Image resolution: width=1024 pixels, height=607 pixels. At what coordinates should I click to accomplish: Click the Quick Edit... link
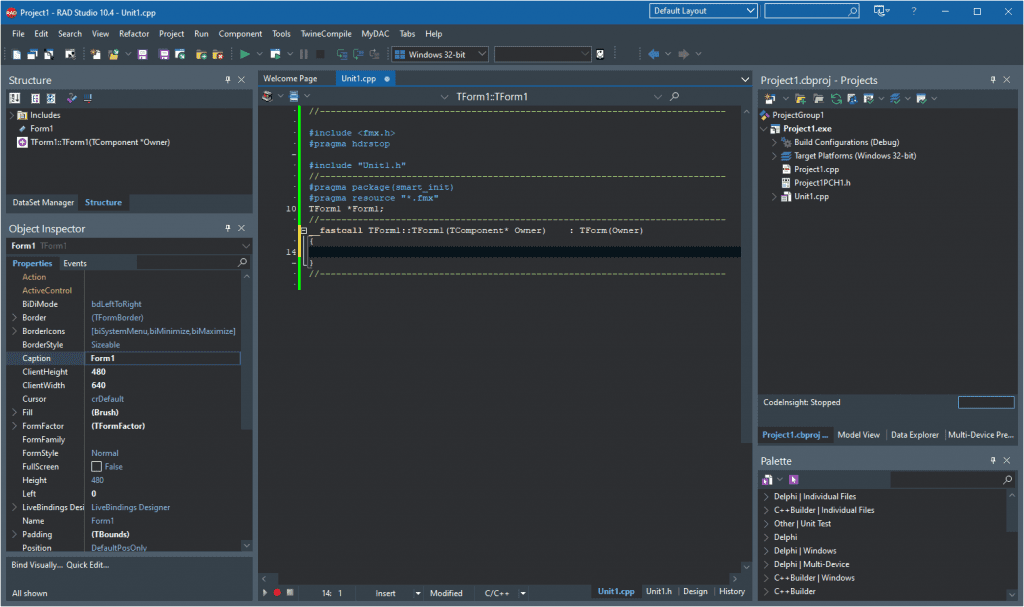click(x=88, y=565)
